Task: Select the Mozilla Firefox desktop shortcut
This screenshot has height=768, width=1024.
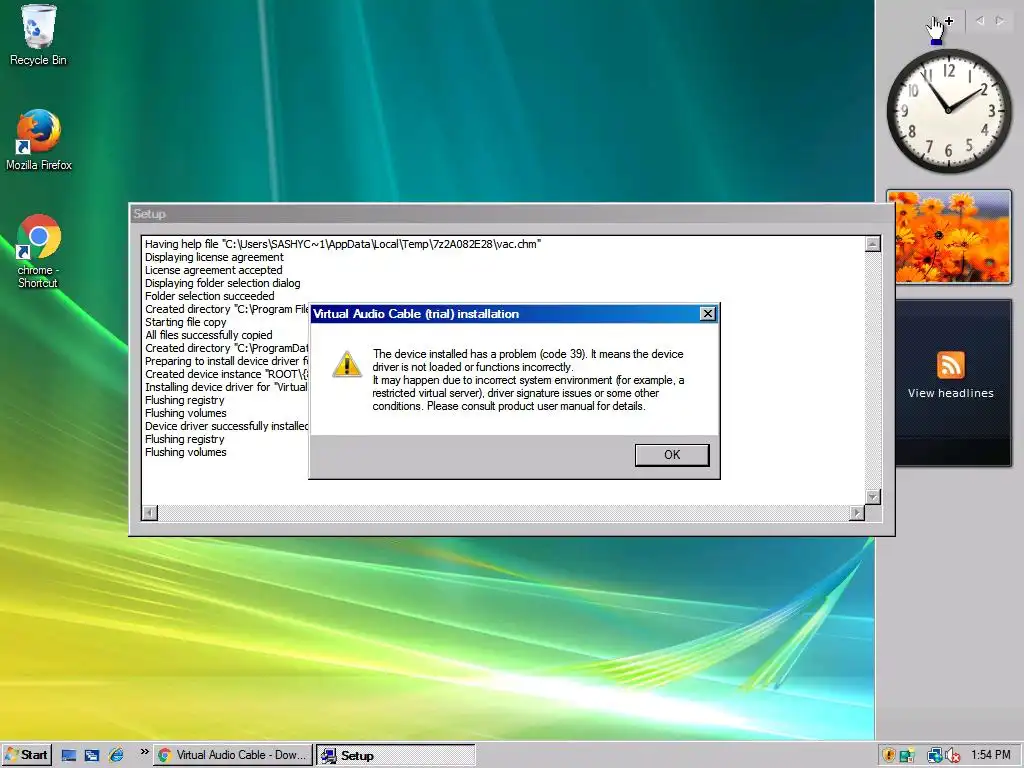Action: click(39, 140)
